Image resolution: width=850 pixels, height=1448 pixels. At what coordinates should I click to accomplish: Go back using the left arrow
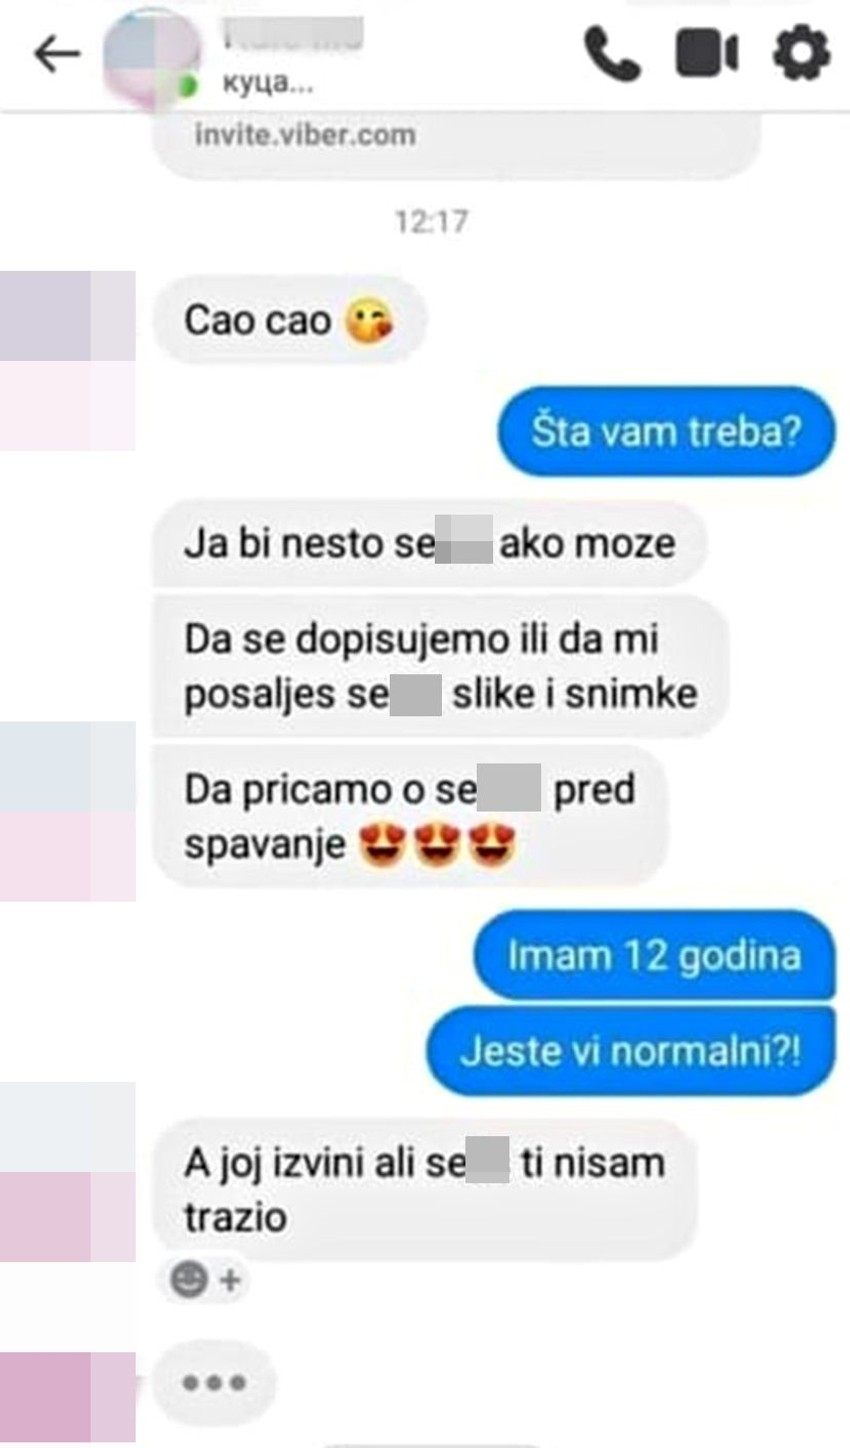point(57,55)
